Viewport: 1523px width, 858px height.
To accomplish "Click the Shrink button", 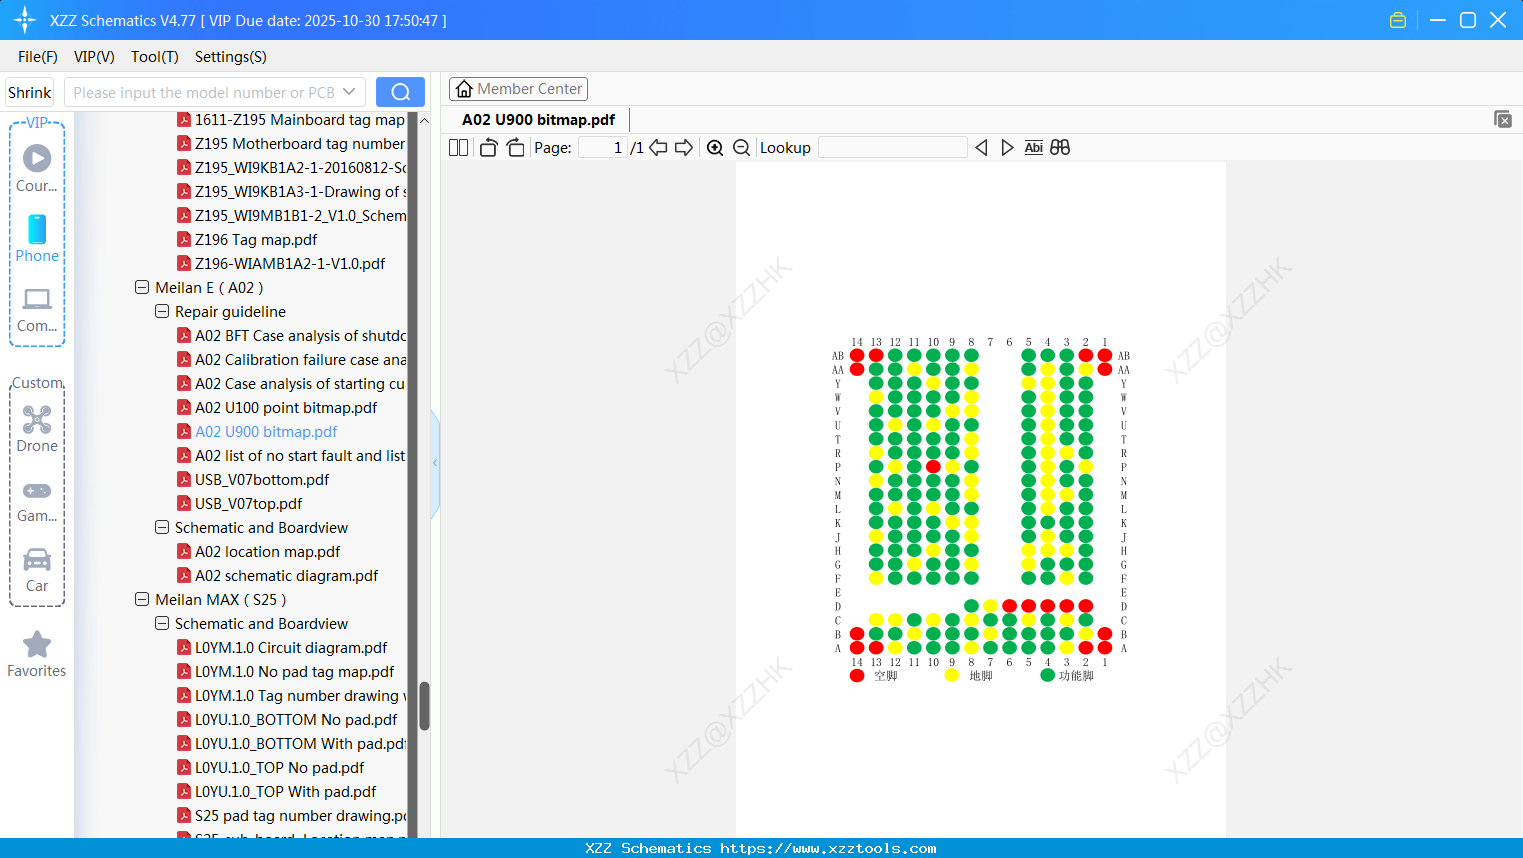I will 29,92.
